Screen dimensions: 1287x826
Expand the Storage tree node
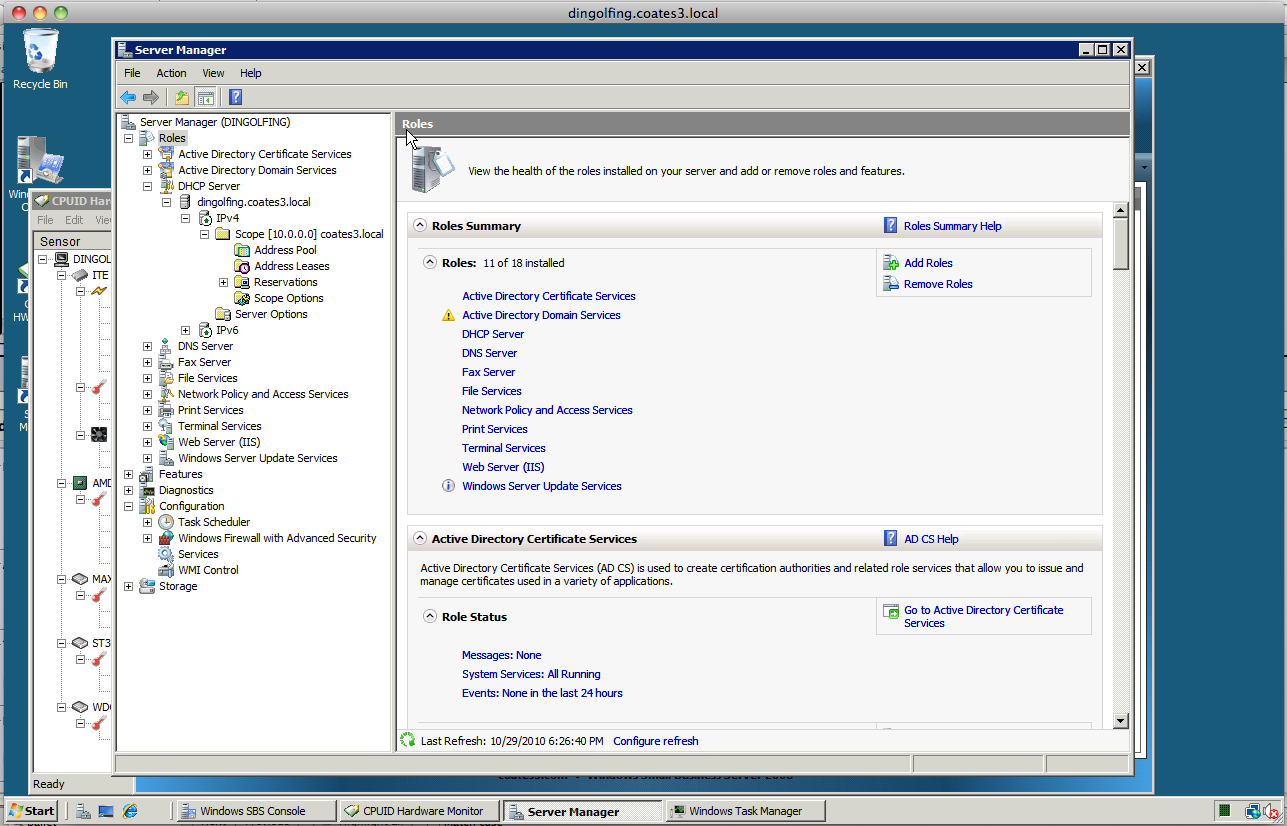click(128, 586)
